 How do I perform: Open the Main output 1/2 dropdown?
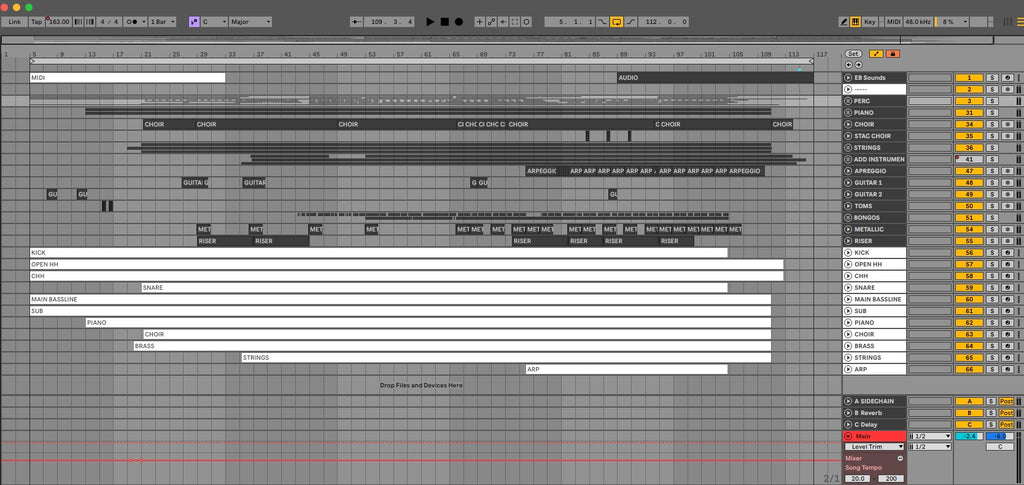coord(930,436)
